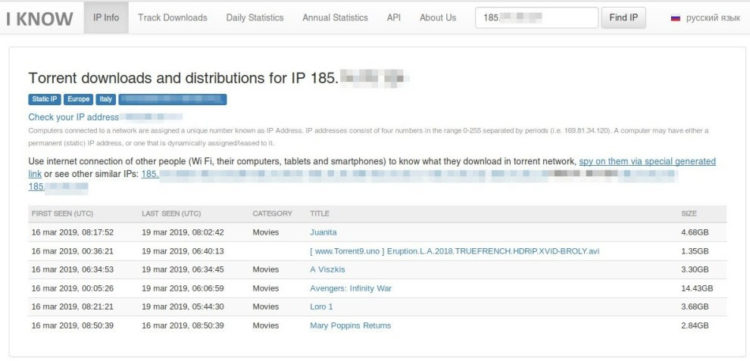
Task: Sort by LAST SEEN (UTC) column header
Action: click(x=171, y=213)
